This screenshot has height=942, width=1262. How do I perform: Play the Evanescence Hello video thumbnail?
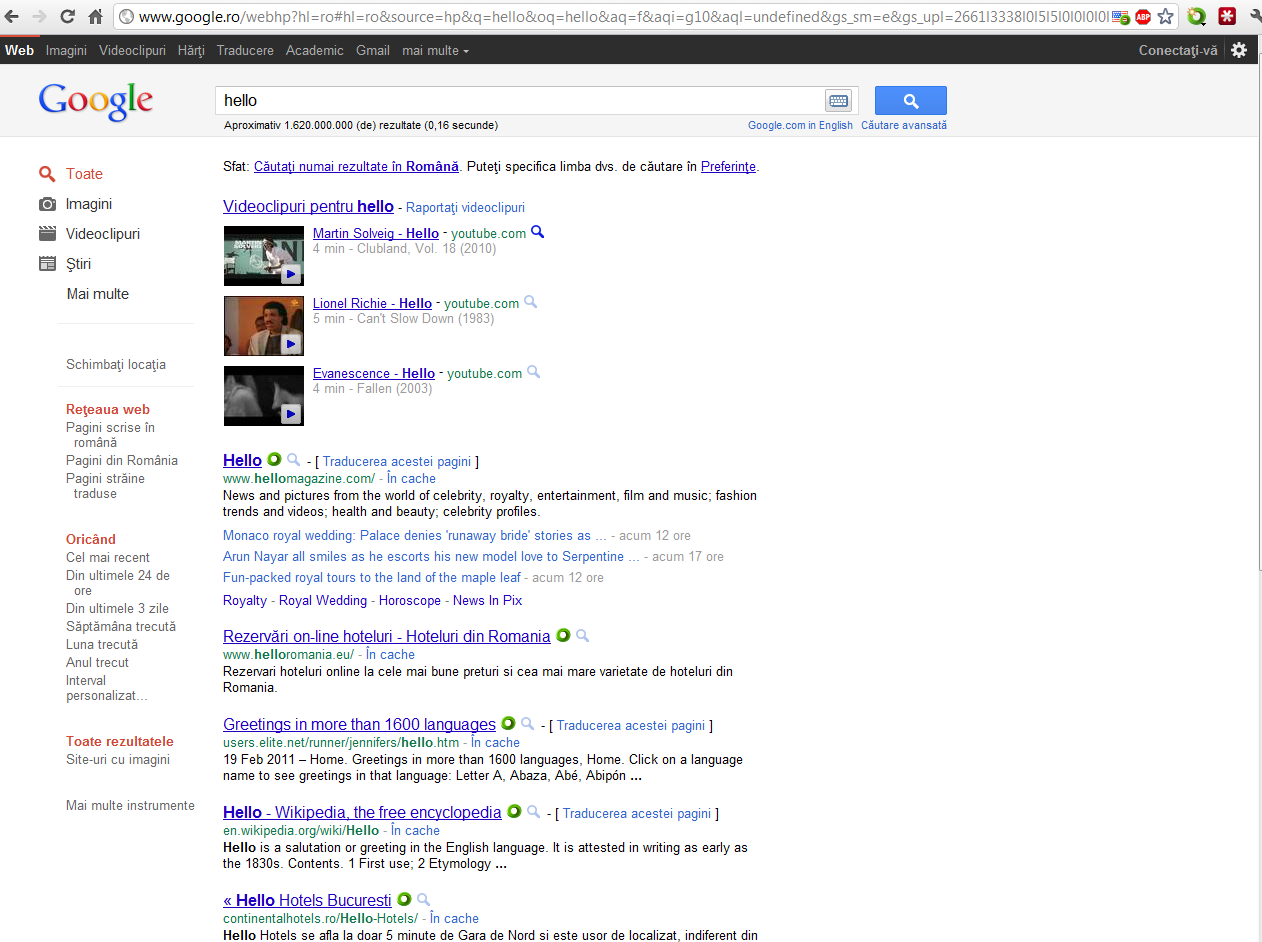(x=264, y=396)
